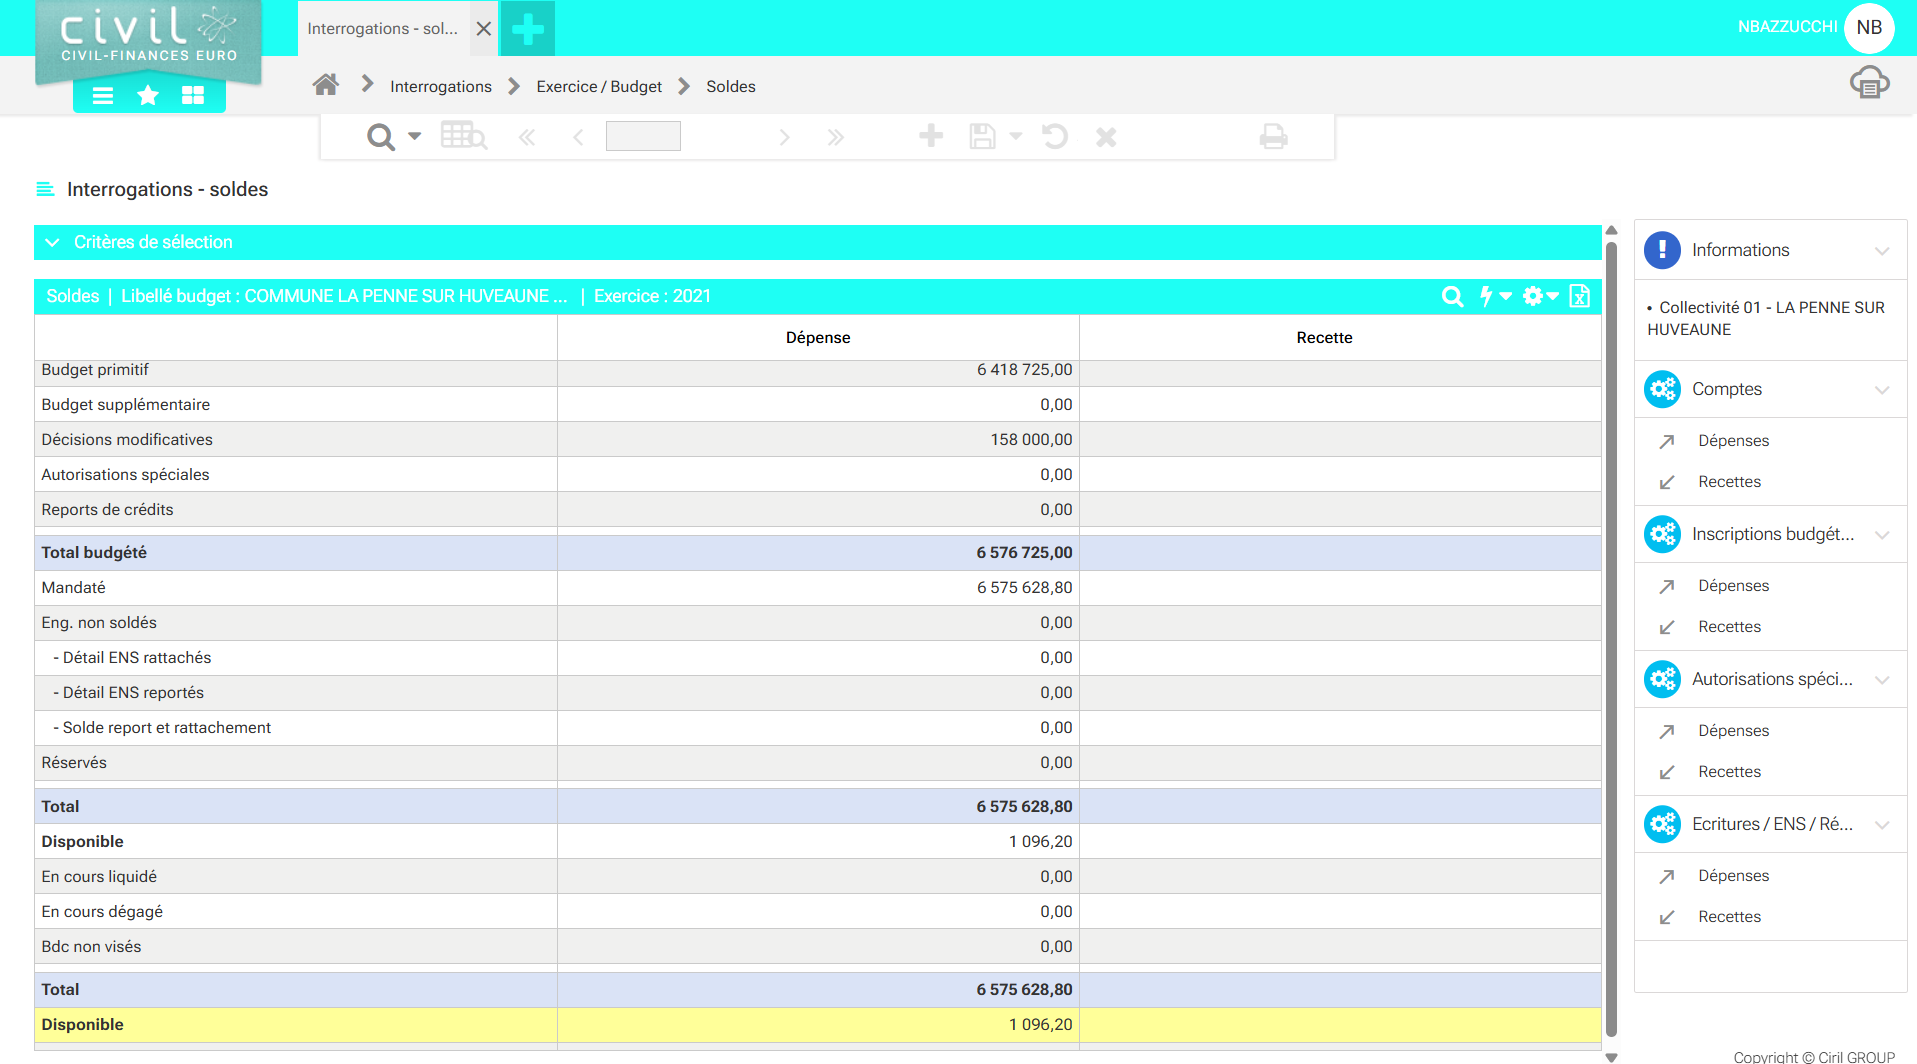Viewport: 1917px width, 1064px height.
Task: Open Recettes under Autorisations spéci...
Action: 1729,772
